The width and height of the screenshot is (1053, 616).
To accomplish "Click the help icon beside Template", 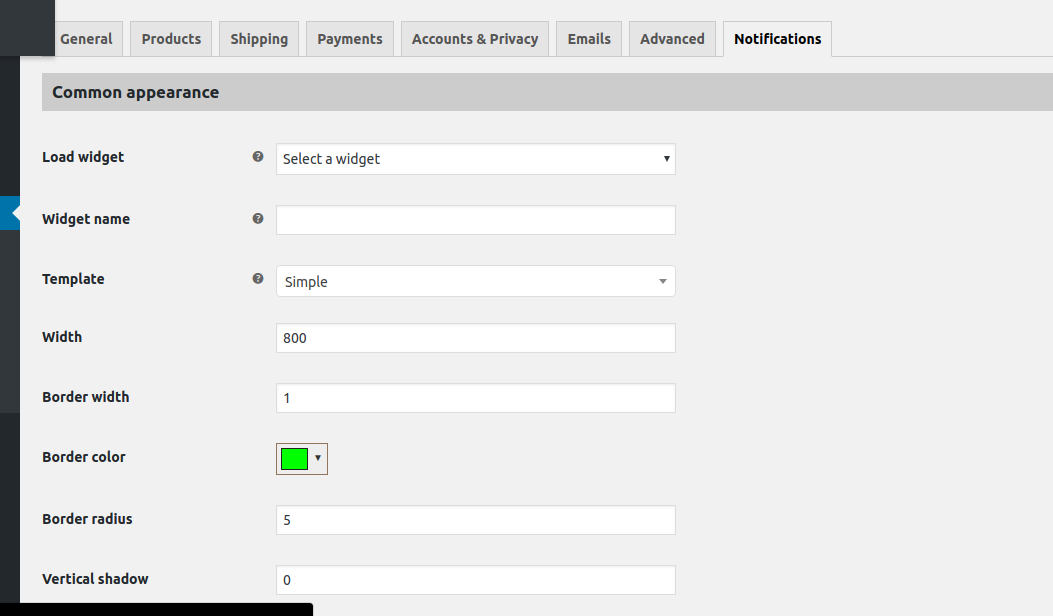I will pyautogui.click(x=258, y=279).
